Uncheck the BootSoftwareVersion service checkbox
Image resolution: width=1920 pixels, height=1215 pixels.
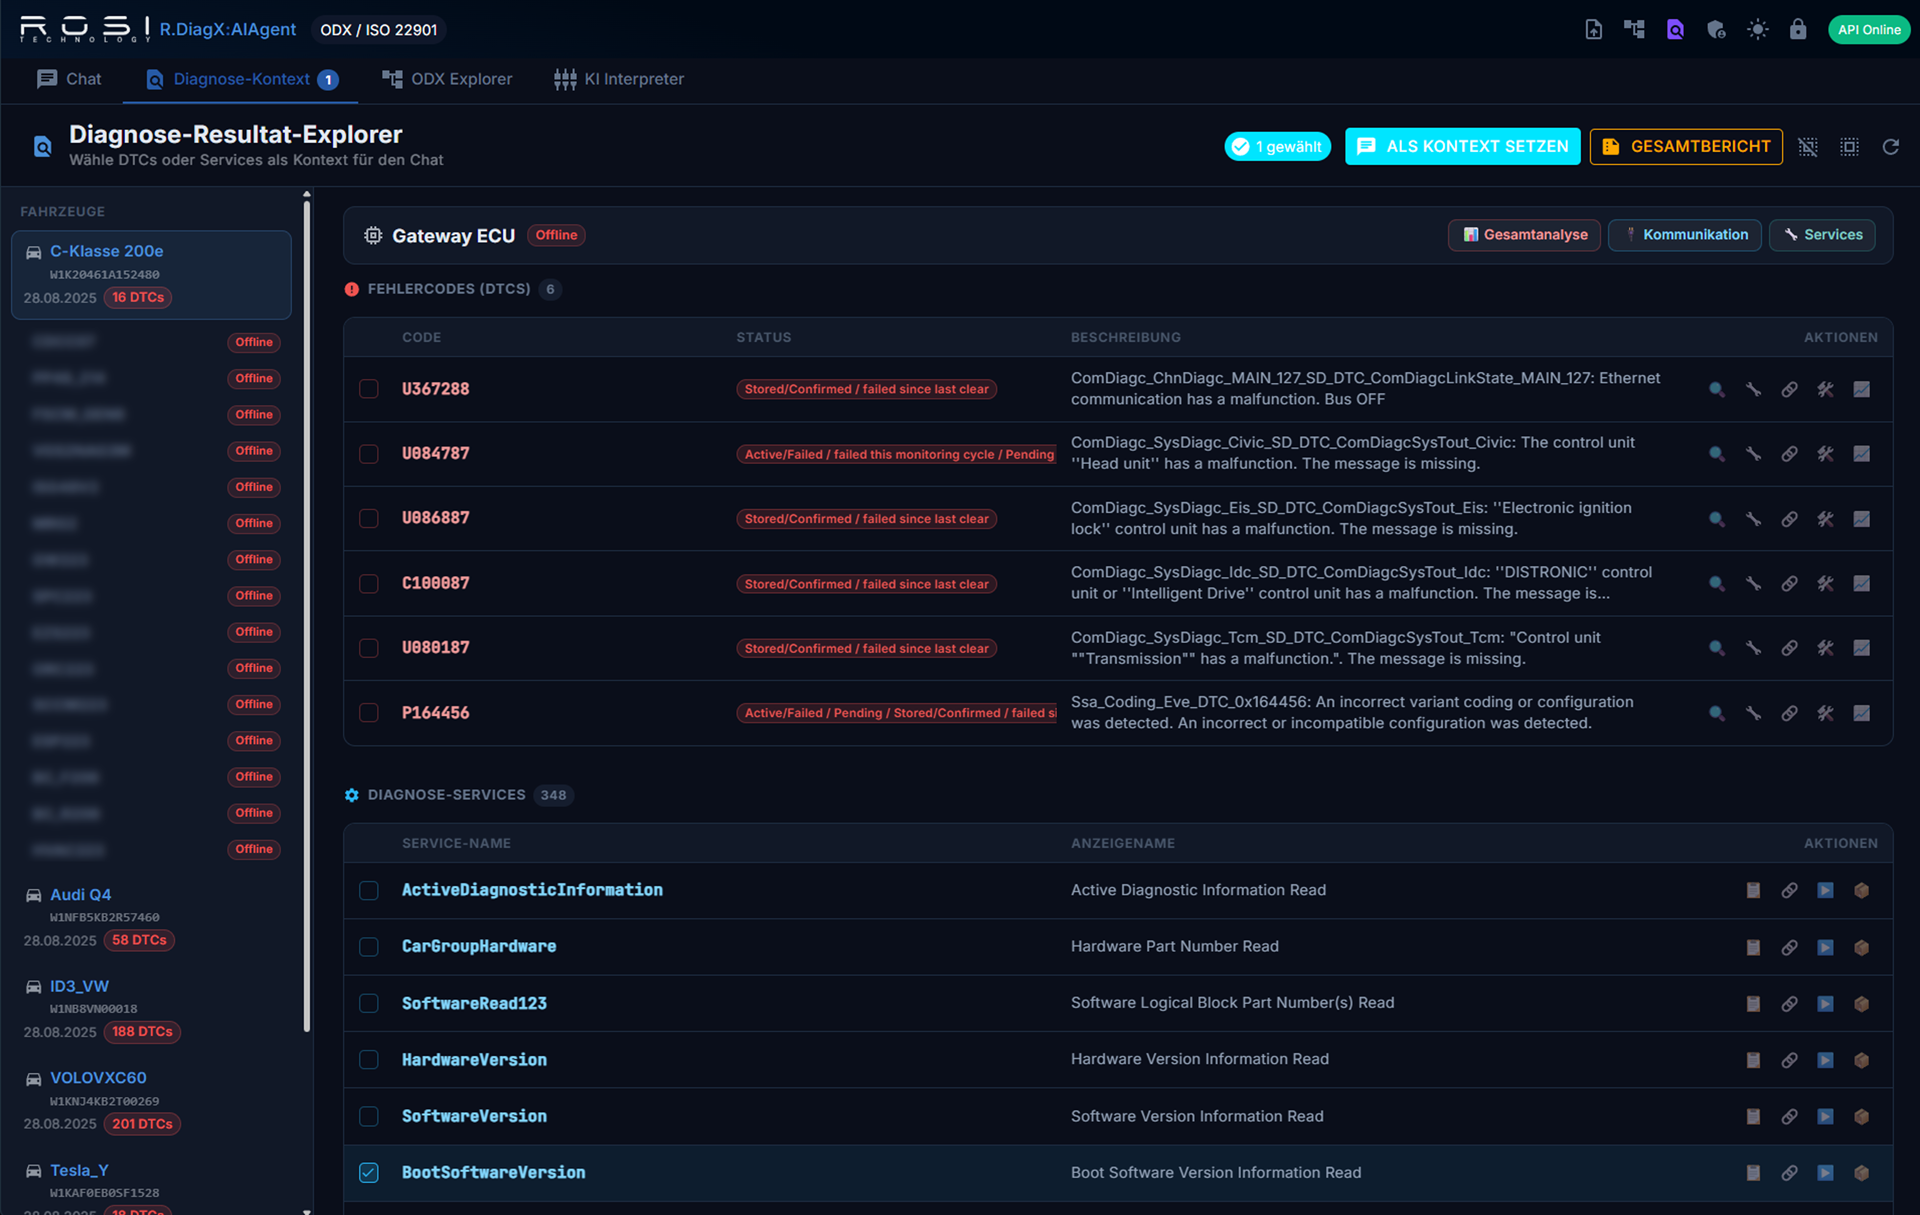[x=369, y=1173]
